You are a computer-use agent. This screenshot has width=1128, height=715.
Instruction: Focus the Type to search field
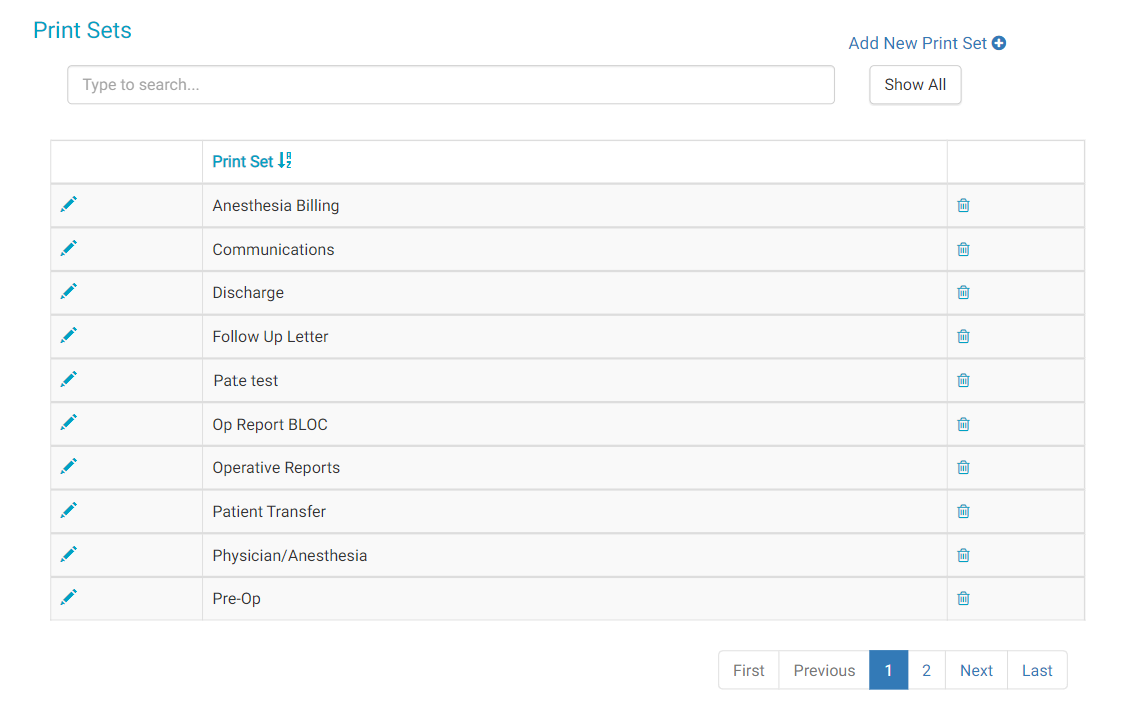pyautogui.click(x=450, y=85)
